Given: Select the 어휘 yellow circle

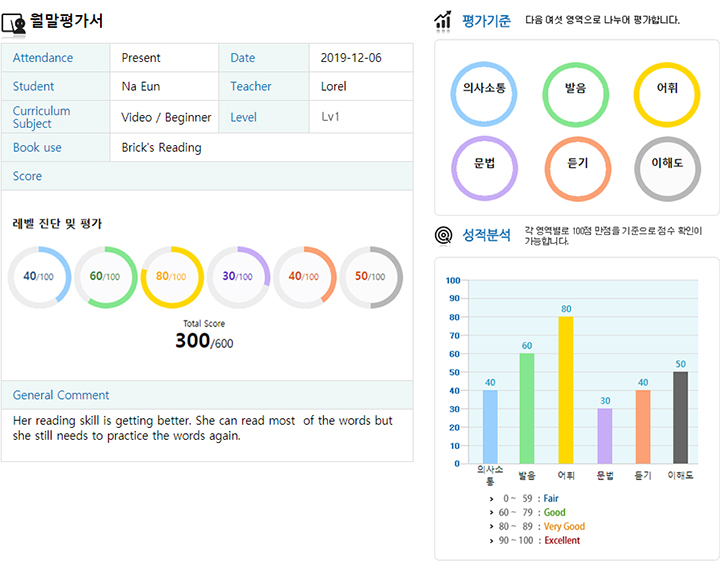Looking at the screenshot, I should coord(667,89).
